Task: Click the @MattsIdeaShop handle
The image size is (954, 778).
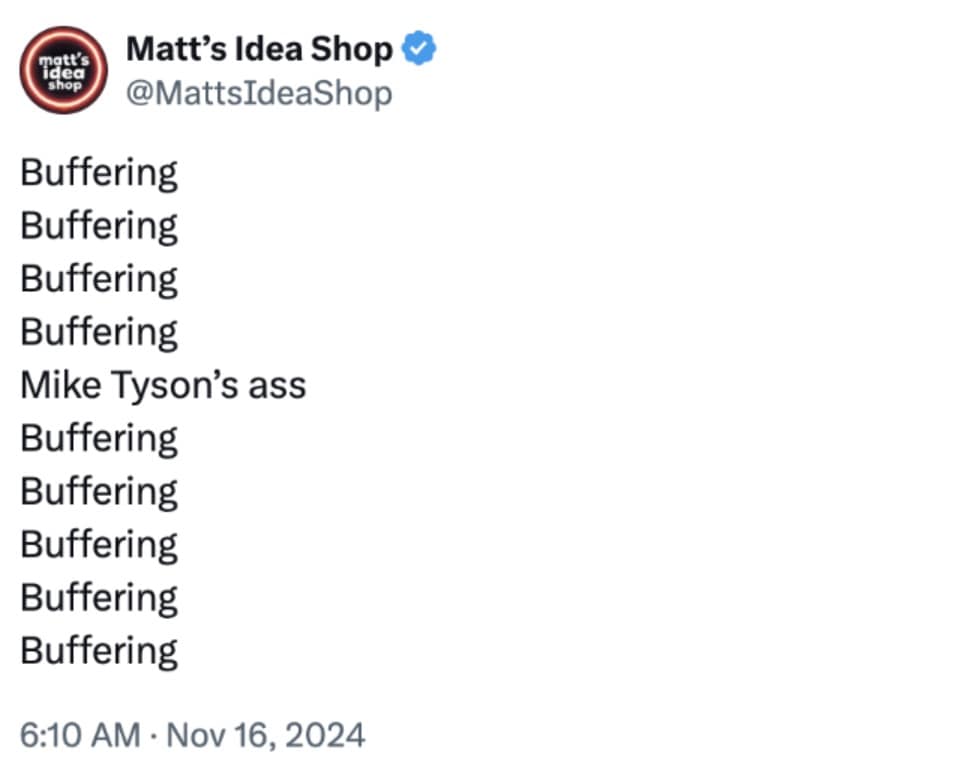Action: 259,94
